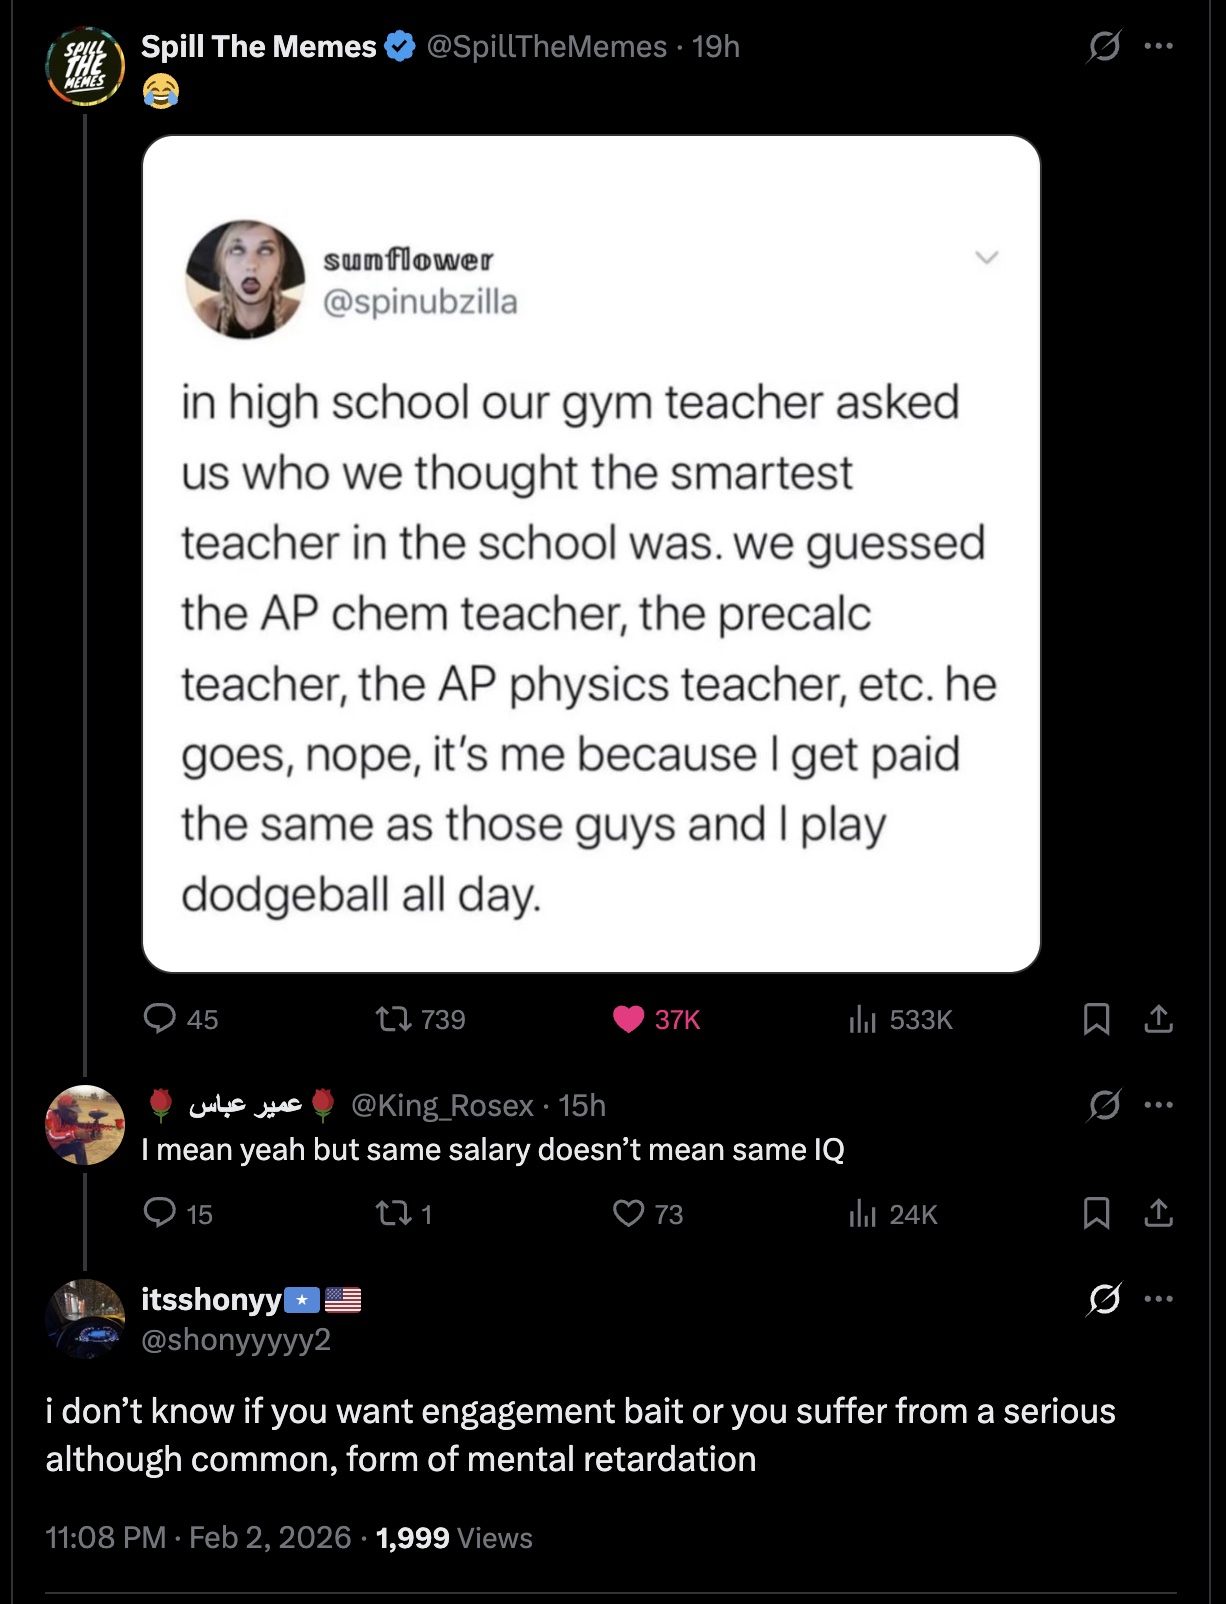Open Grok icon on Spill The Memes post
Screen dimensions: 1226x1604
pos(1103,47)
